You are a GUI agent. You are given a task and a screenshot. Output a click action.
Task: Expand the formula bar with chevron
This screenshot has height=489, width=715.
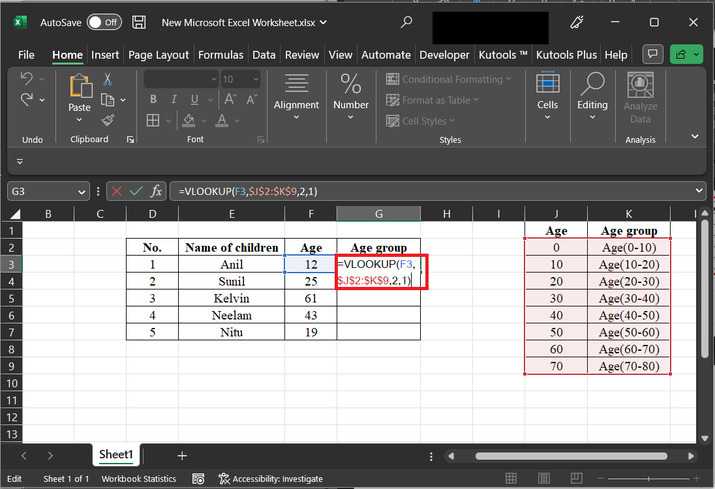697,191
